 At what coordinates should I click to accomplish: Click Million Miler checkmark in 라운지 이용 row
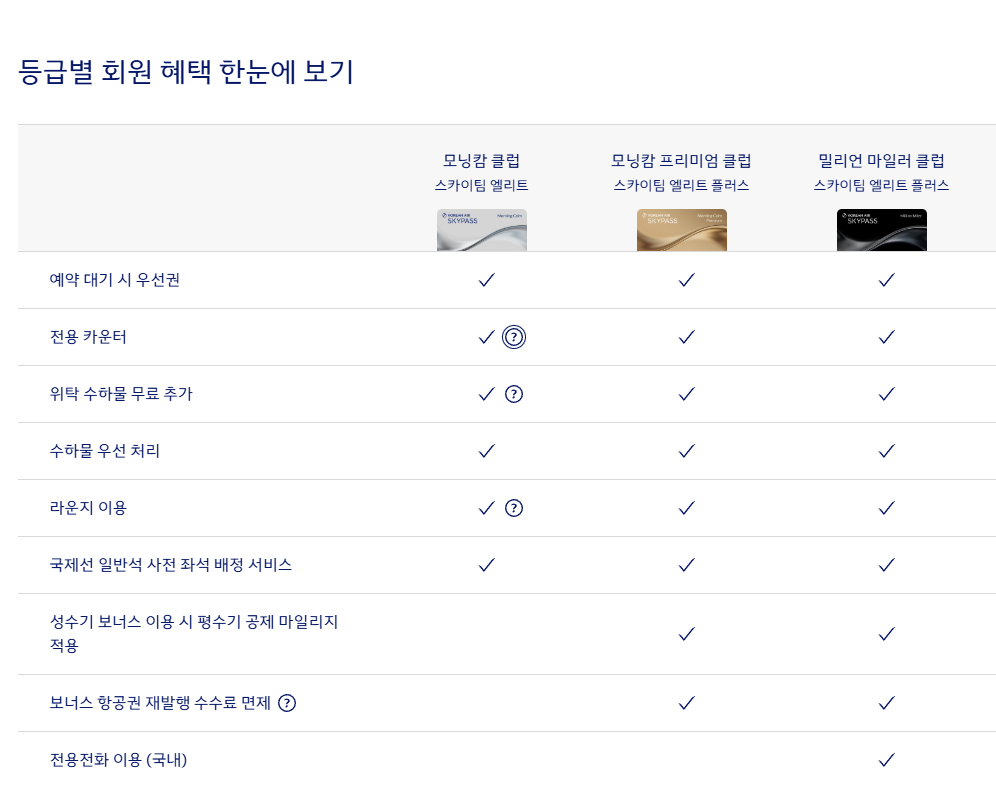tap(886, 508)
